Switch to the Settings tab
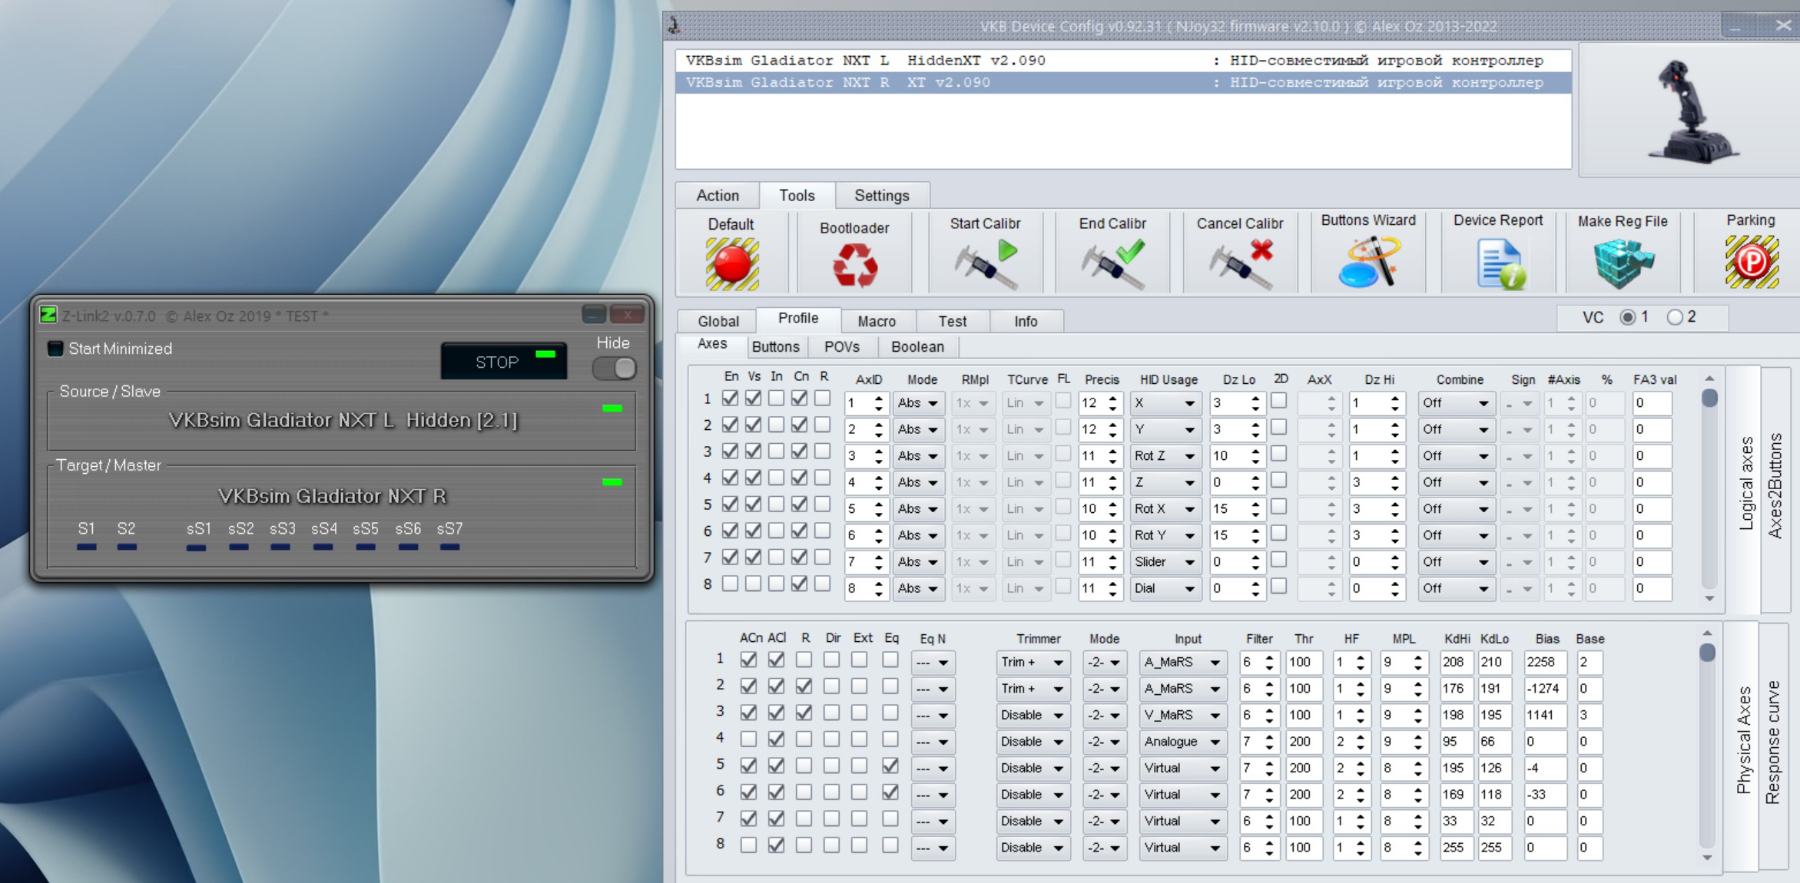This screenshot has width=1800, height=883. coord(881,196)
